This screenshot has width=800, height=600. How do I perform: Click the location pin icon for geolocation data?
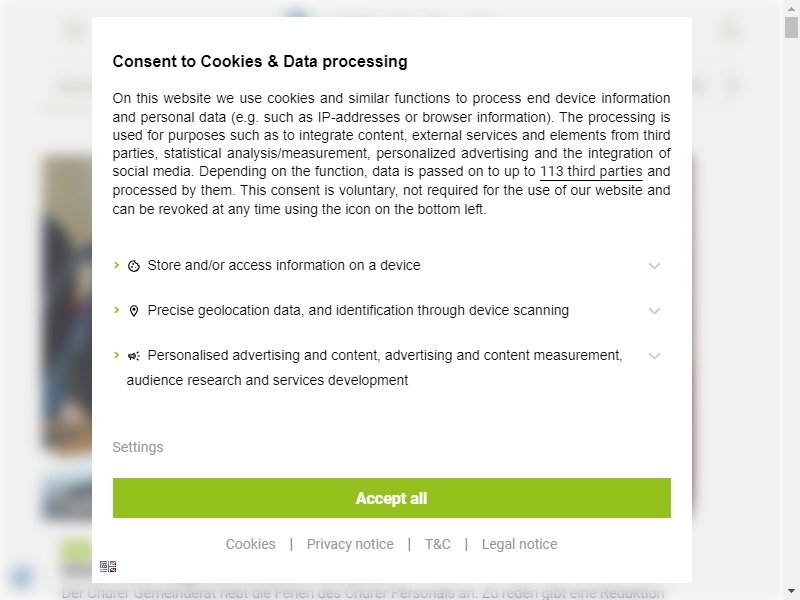point(134,311)
